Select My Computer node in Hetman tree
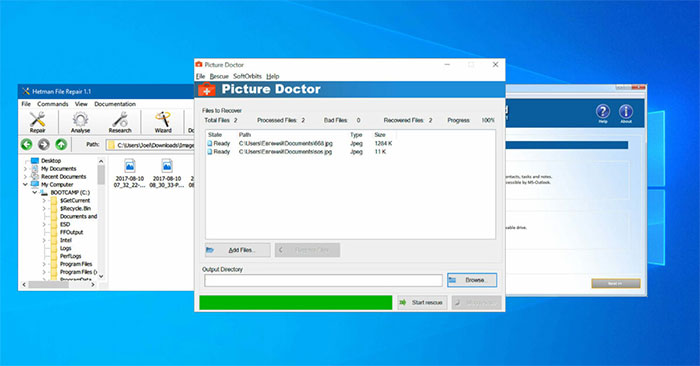 [x=57, y=184]
